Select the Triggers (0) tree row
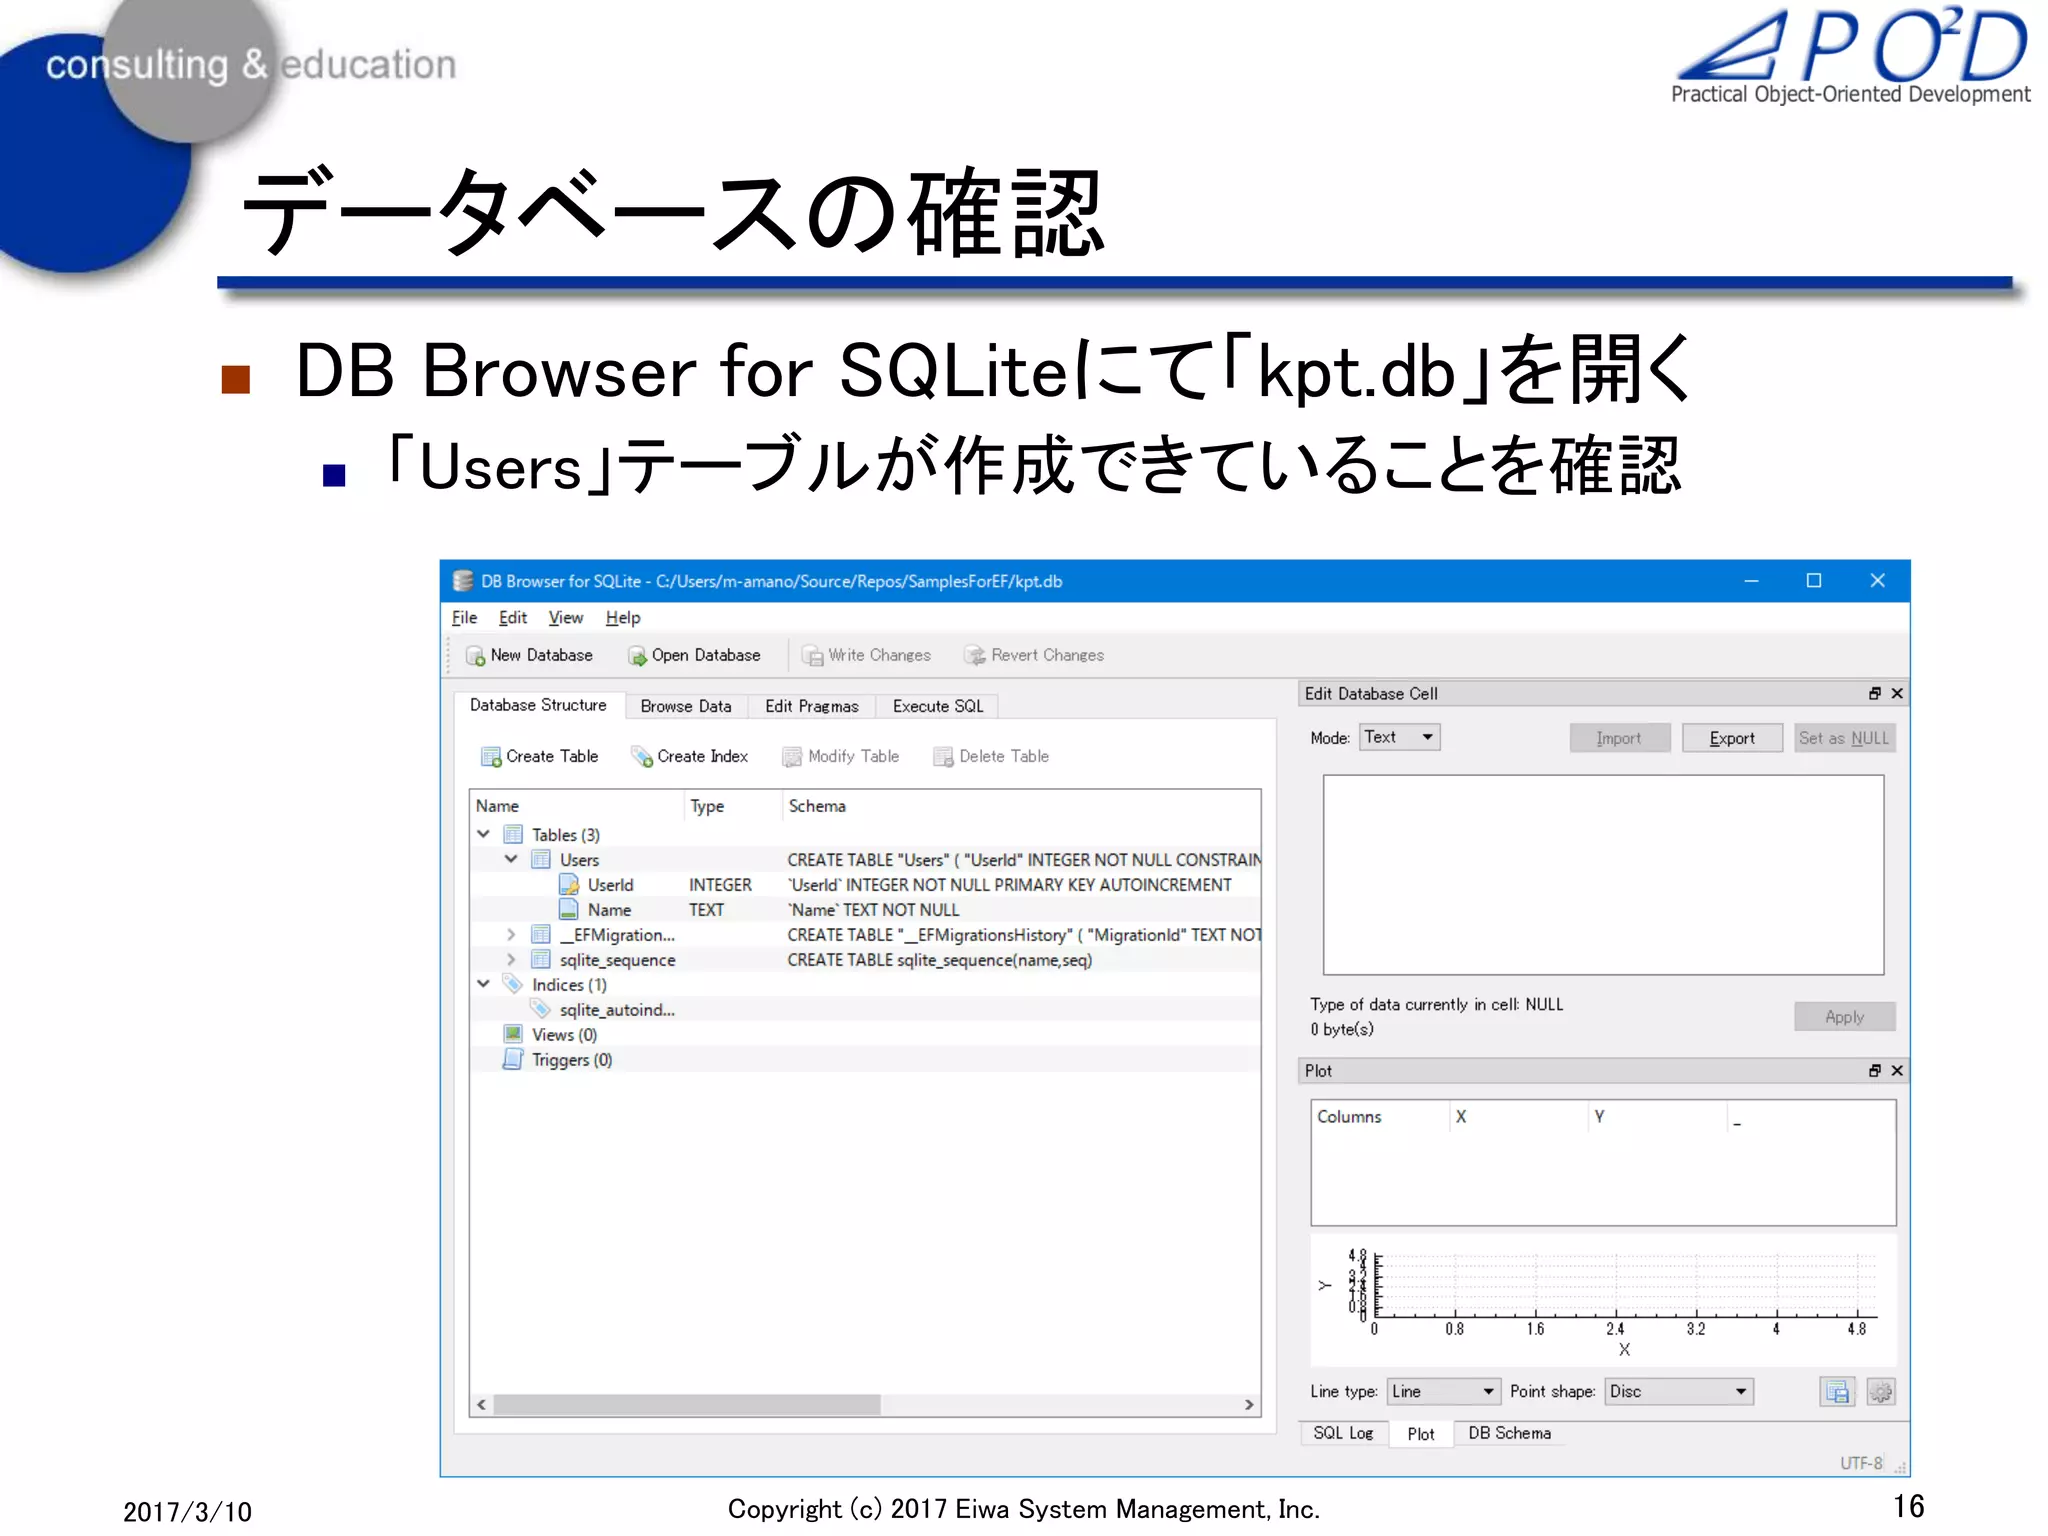 click(x=865, y=1060)
